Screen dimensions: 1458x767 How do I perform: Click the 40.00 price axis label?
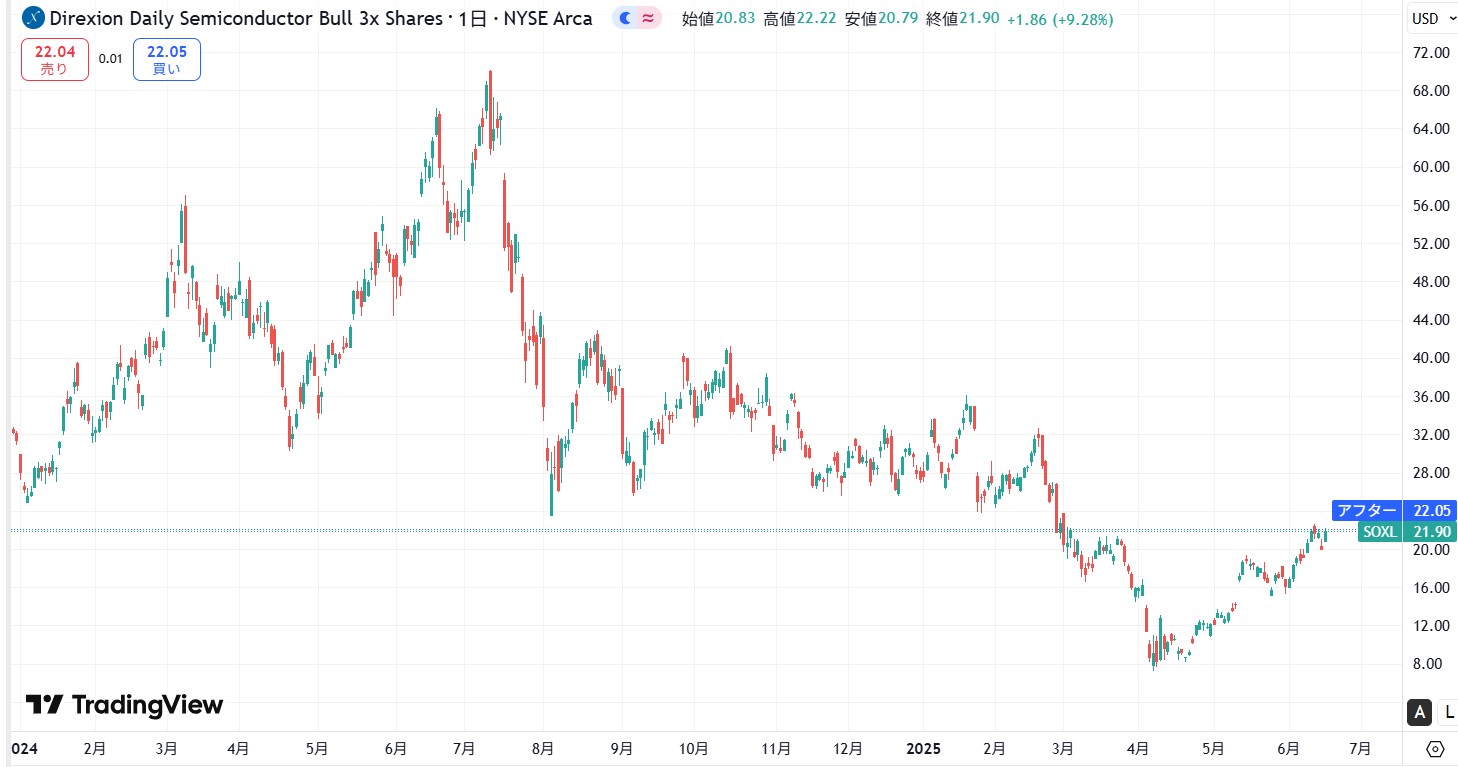1429,358
